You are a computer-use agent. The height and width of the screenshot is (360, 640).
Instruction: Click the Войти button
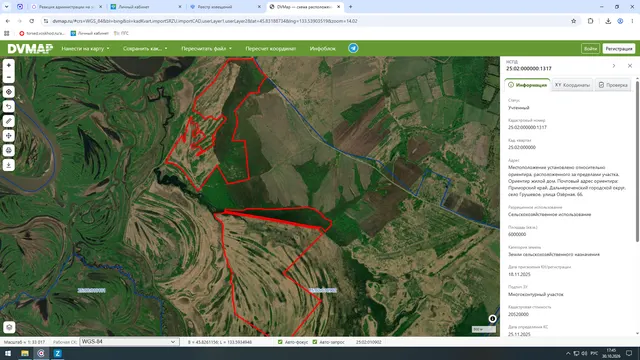coord(590,49)
